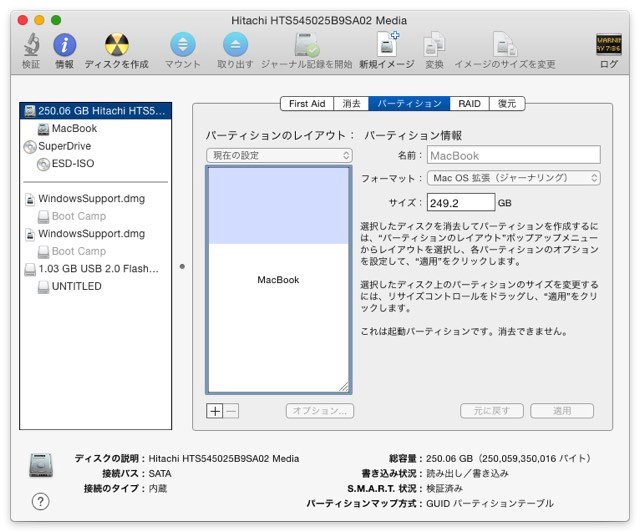Viewport: 640px width, 532px height.
Task: Click Enable Journaling icon (ジャーナル記録を開始)
Action: click(x=307, y=44)
